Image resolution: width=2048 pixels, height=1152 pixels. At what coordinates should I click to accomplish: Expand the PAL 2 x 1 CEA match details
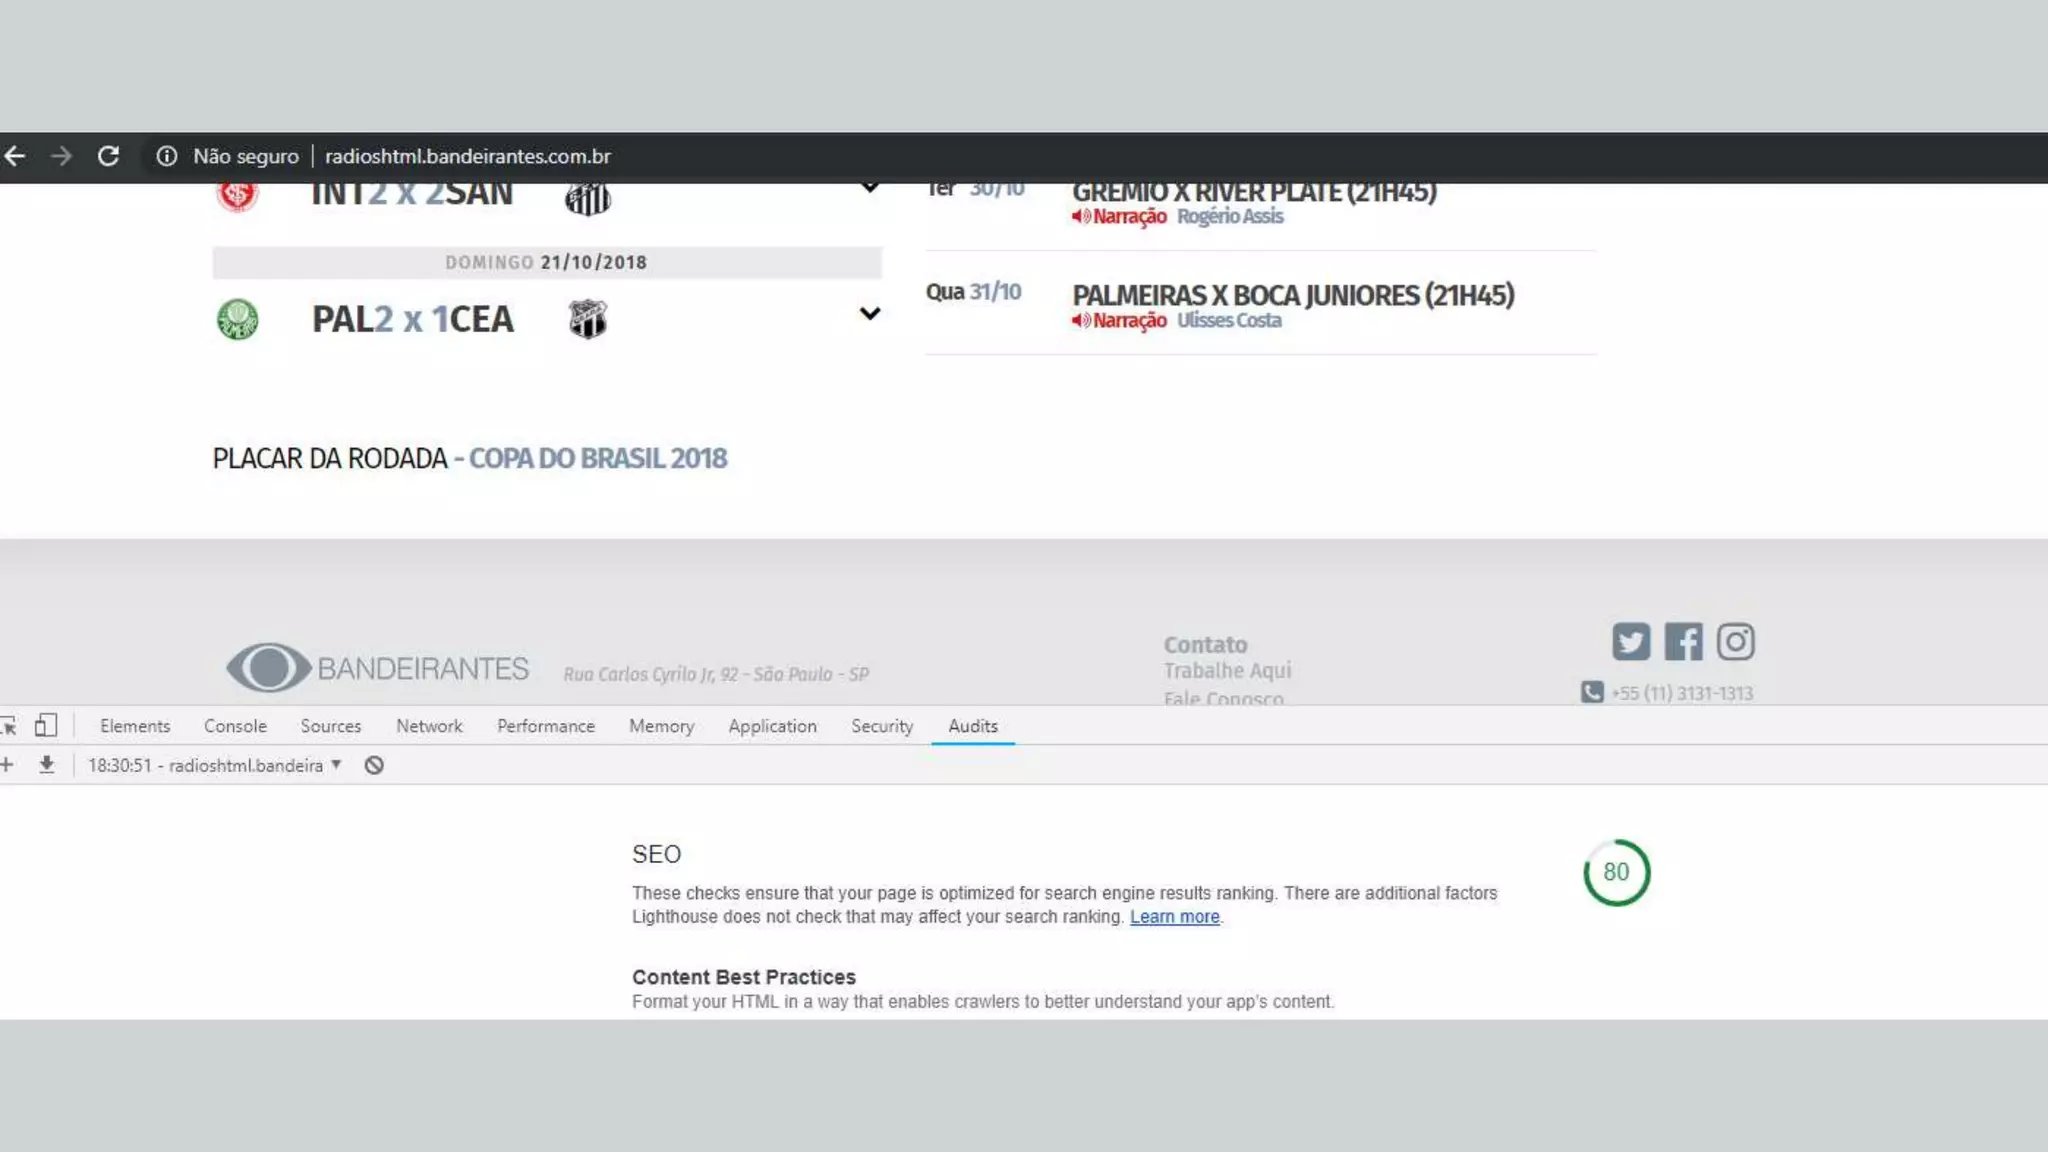point(870,314)
